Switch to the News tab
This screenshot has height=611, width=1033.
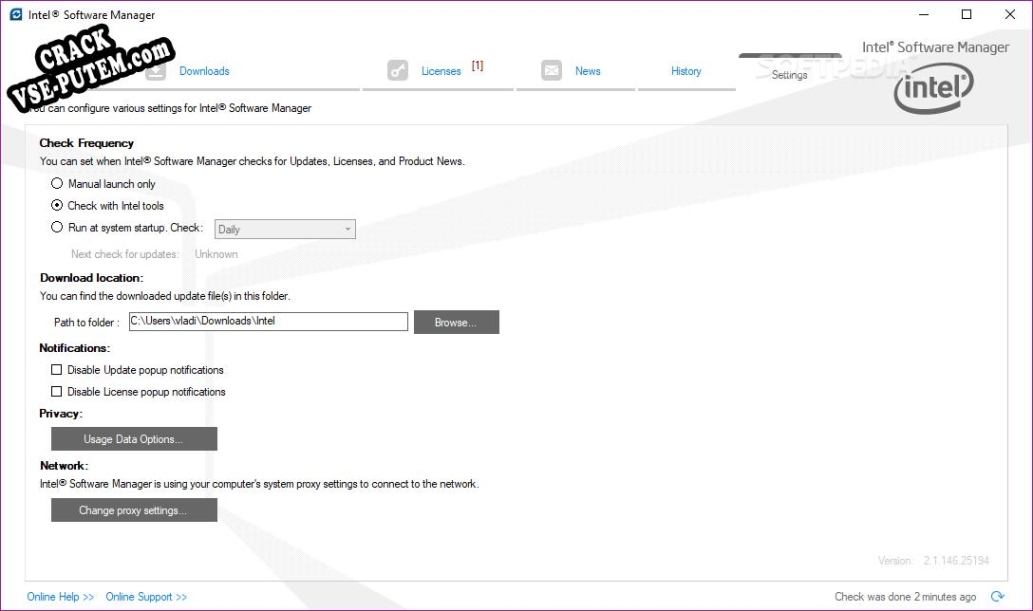tap(588, 71)
